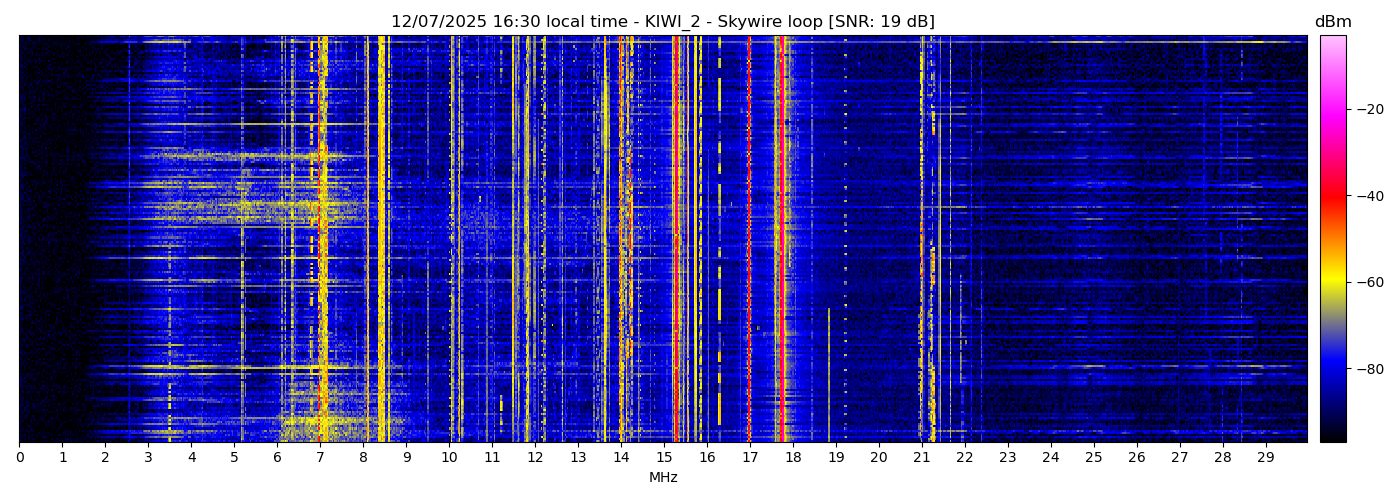Screen dimensions: 1400x500
Task: Click the 7 MHz axis tick label
Action: pyautogui.click(x=320, y=457)
